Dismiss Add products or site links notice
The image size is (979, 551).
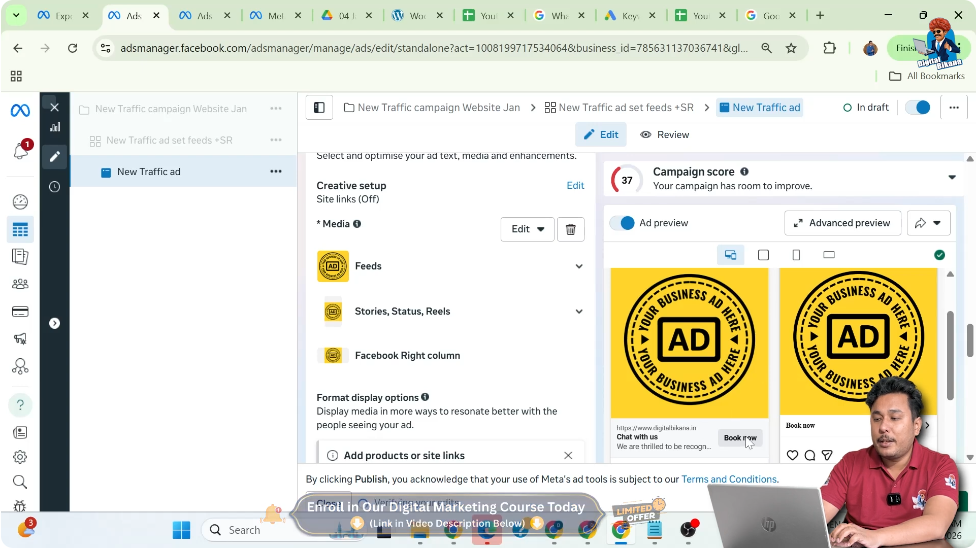(568, 456)
